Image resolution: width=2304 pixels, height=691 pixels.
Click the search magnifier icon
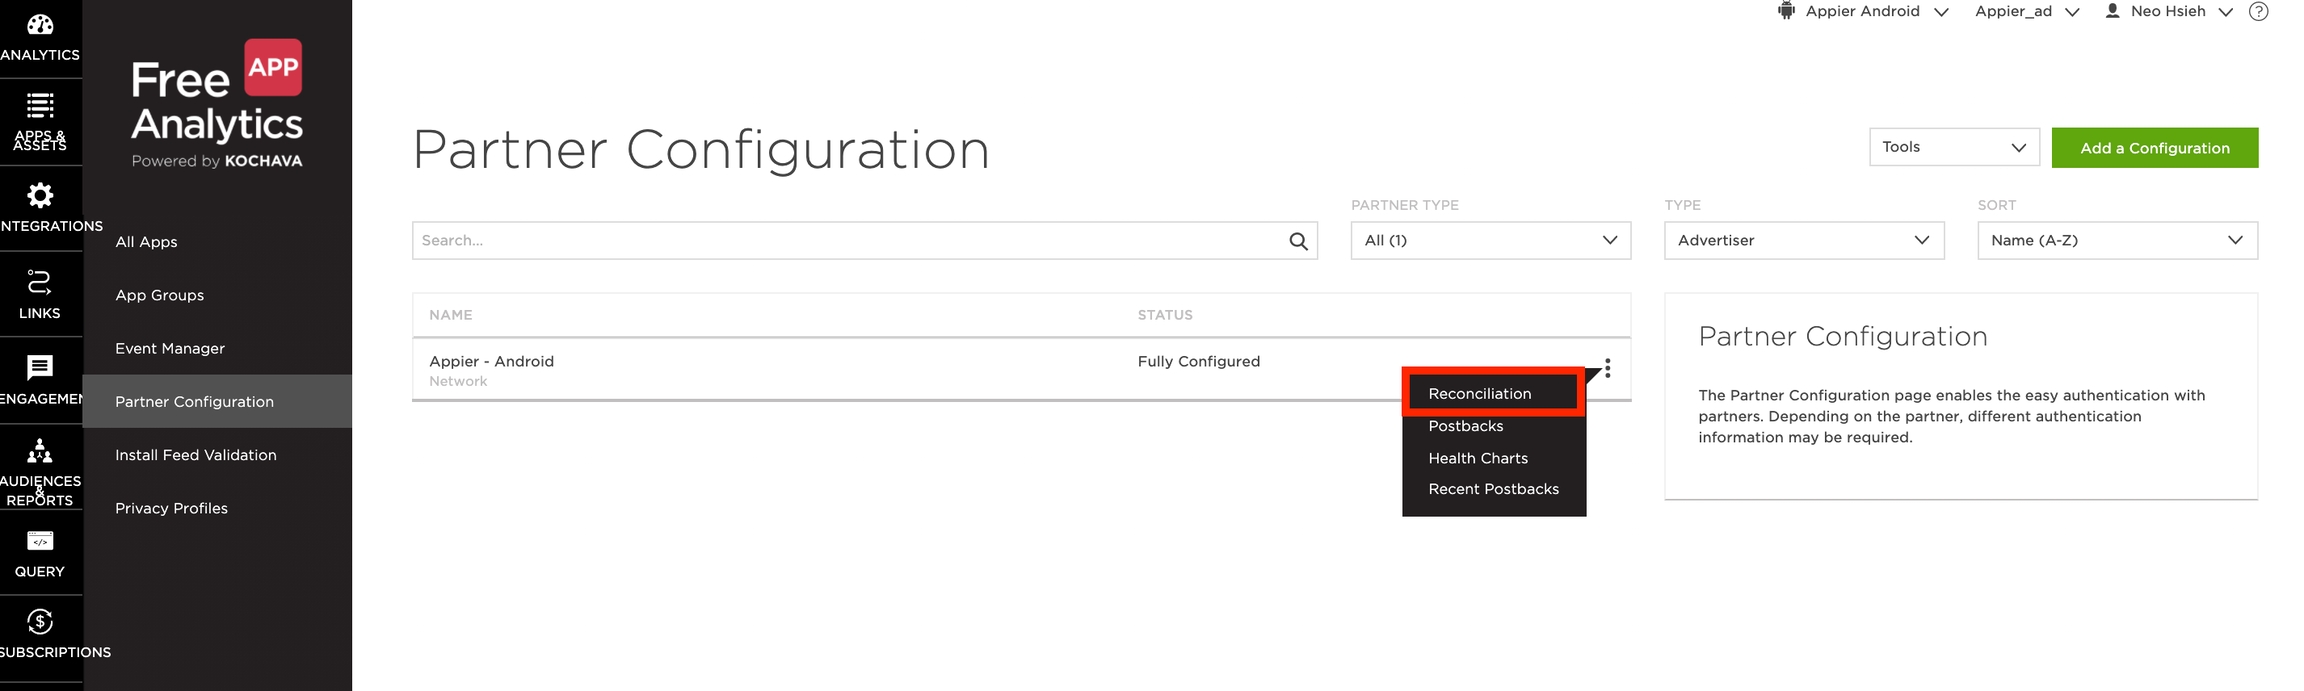[1298, 241]
